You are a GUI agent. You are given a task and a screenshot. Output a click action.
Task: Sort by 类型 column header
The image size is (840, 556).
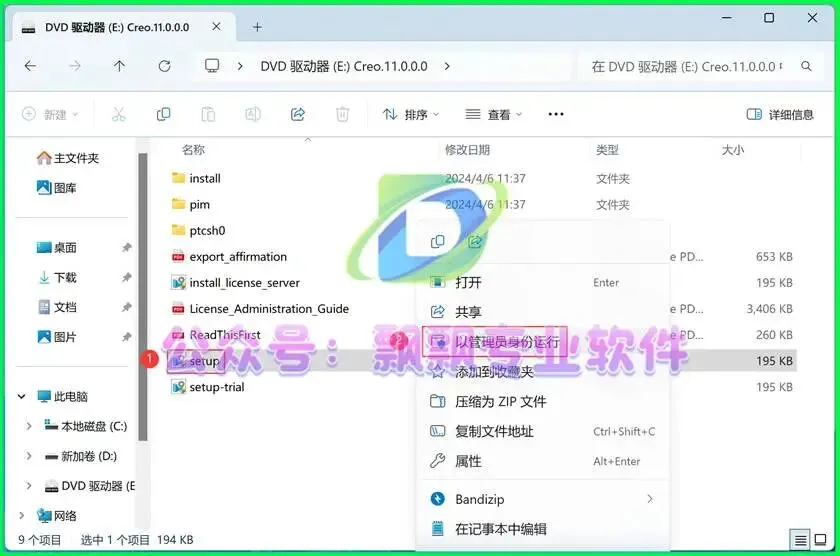(608, 150)
